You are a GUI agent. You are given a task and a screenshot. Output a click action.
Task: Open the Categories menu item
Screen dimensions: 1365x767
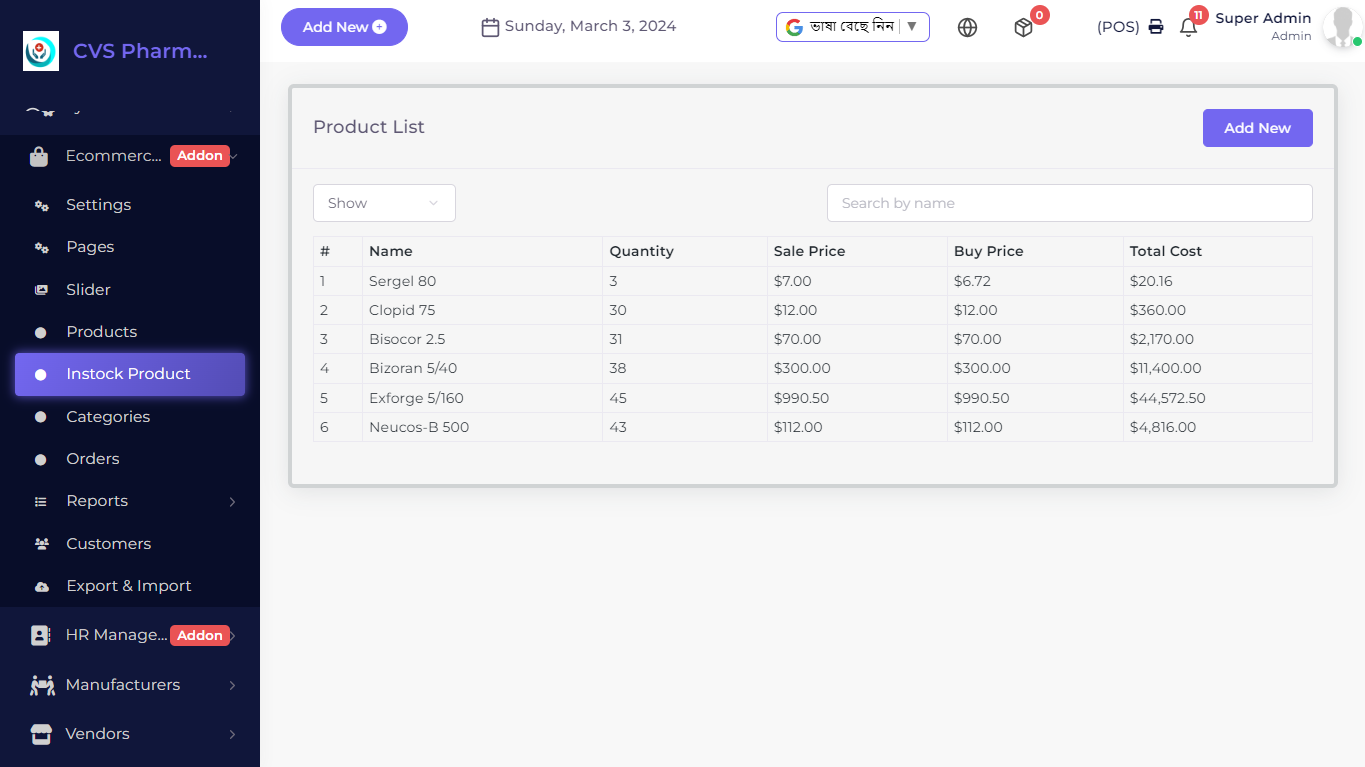coord(108,417)
